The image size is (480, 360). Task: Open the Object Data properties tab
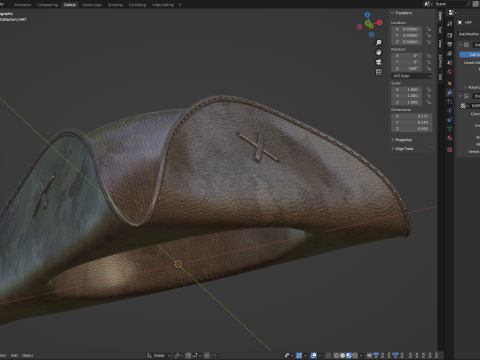click(450, 129)
